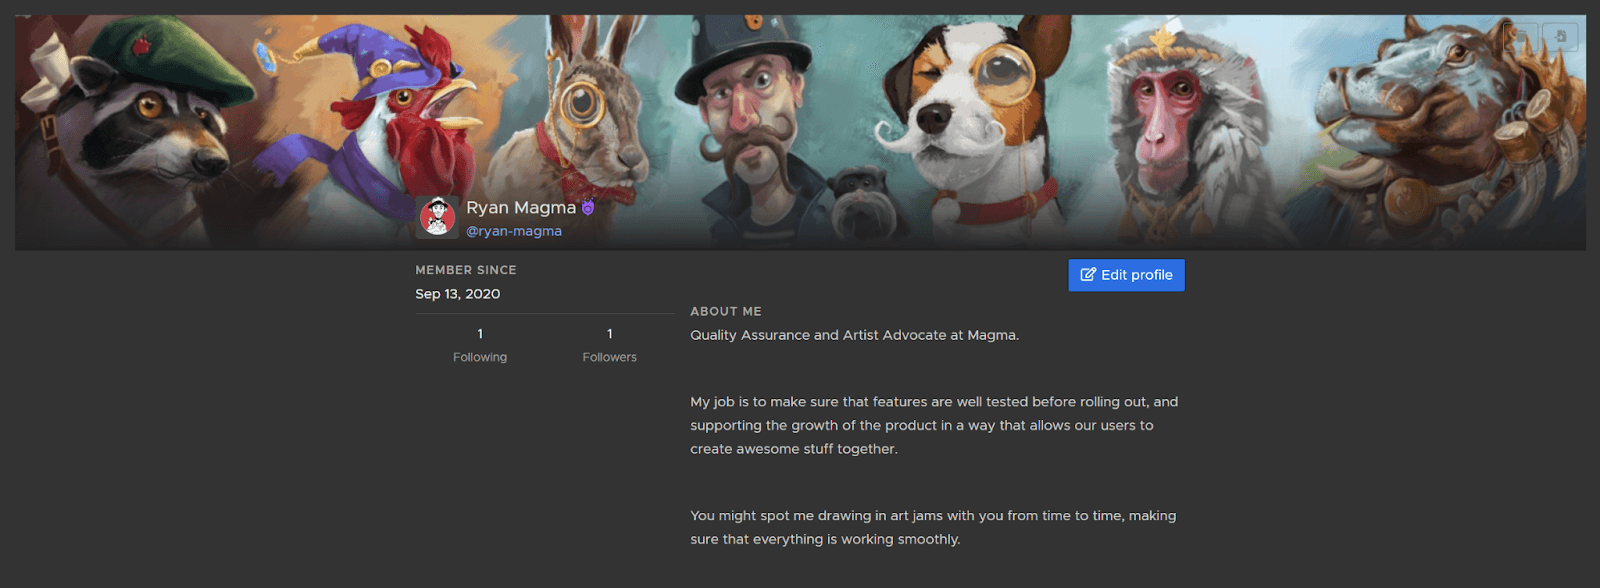Open Ryan Magma's profile avatar
Image resolution: width=1600 pixels, height=588 pixels.
click(437, 217)
